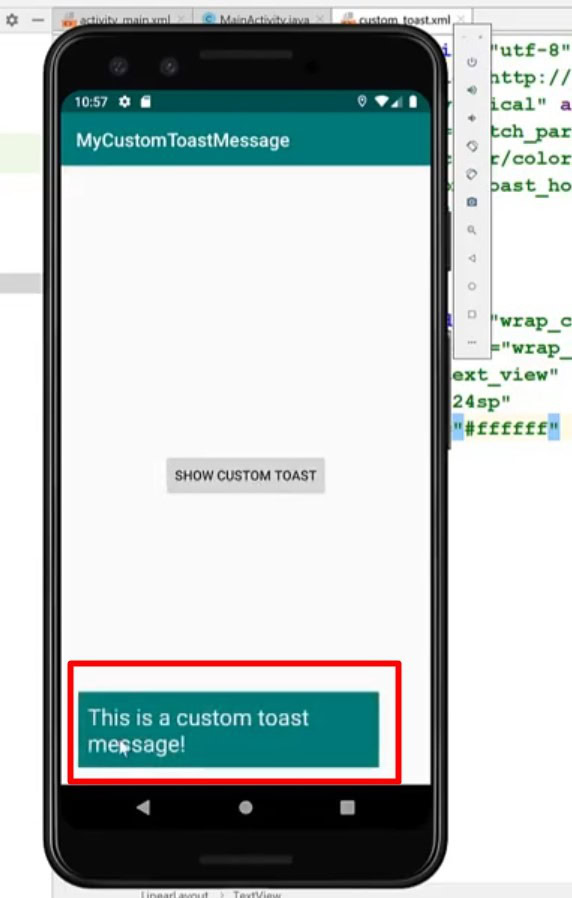Close the activity_main.xml tab
The height and width of the screenshot is (898, 572).
(x=181, y=19)
